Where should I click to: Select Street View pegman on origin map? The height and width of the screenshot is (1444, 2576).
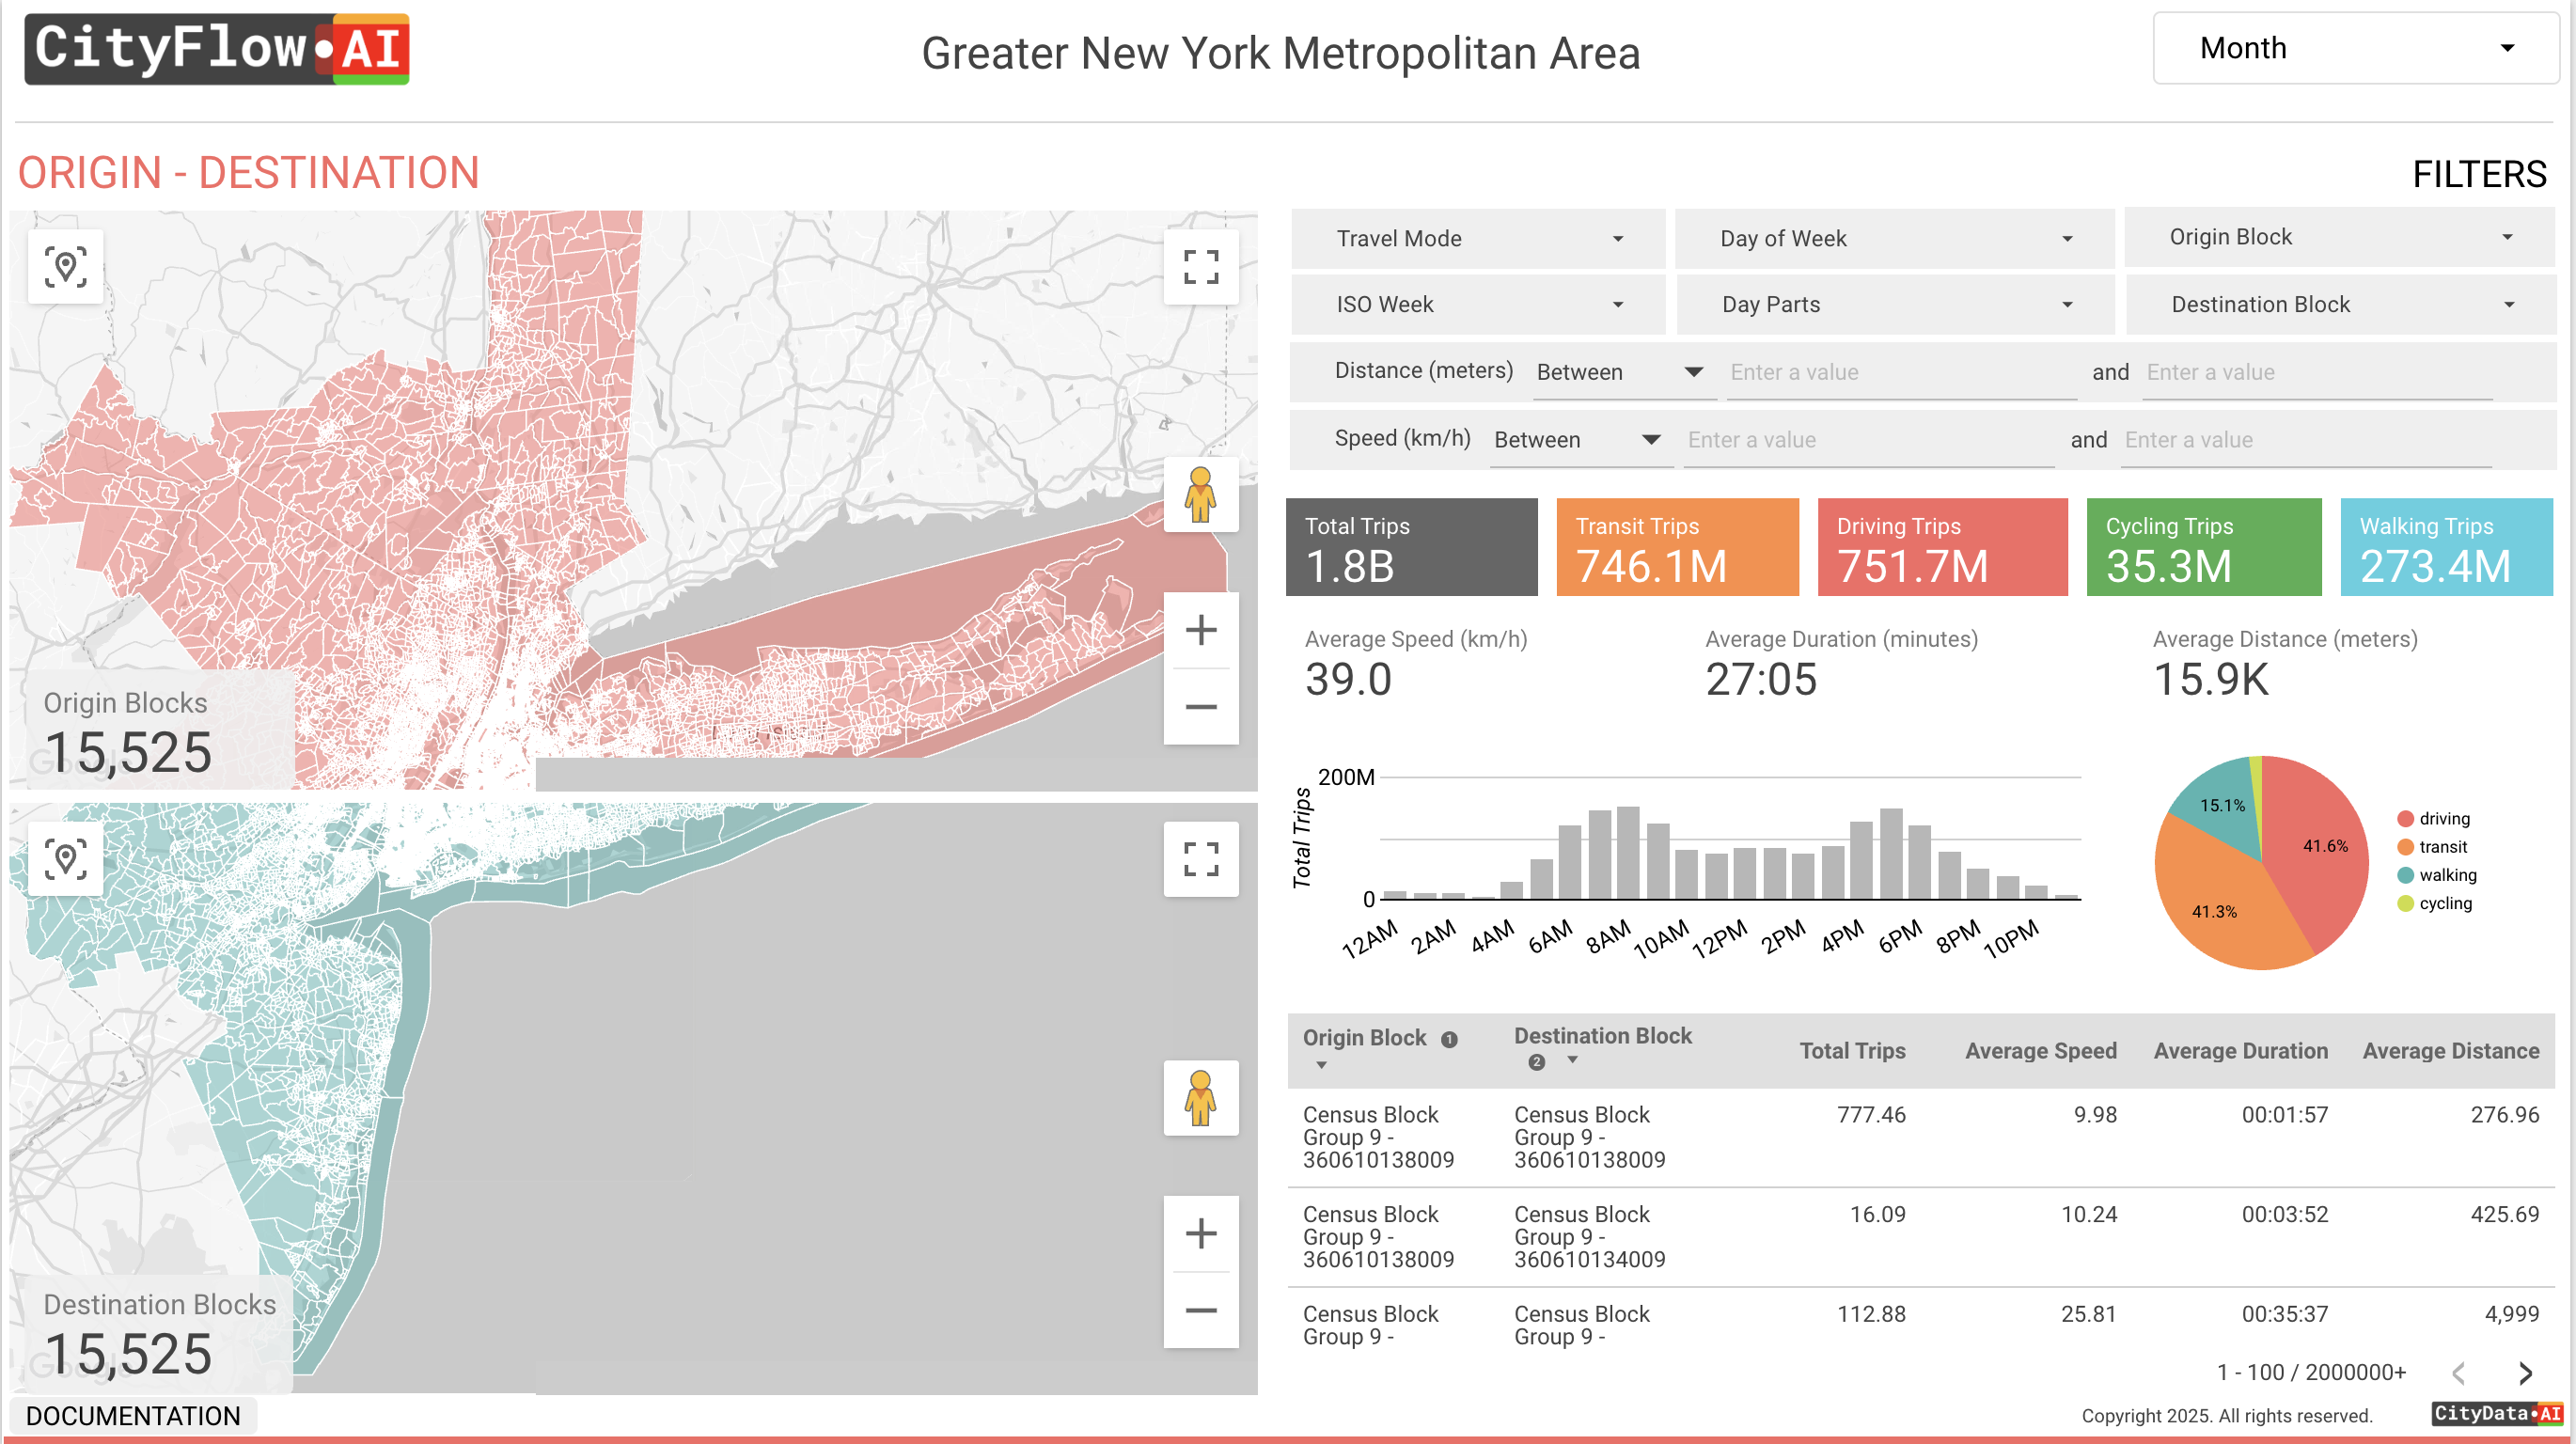click(x=1200, y=495)
